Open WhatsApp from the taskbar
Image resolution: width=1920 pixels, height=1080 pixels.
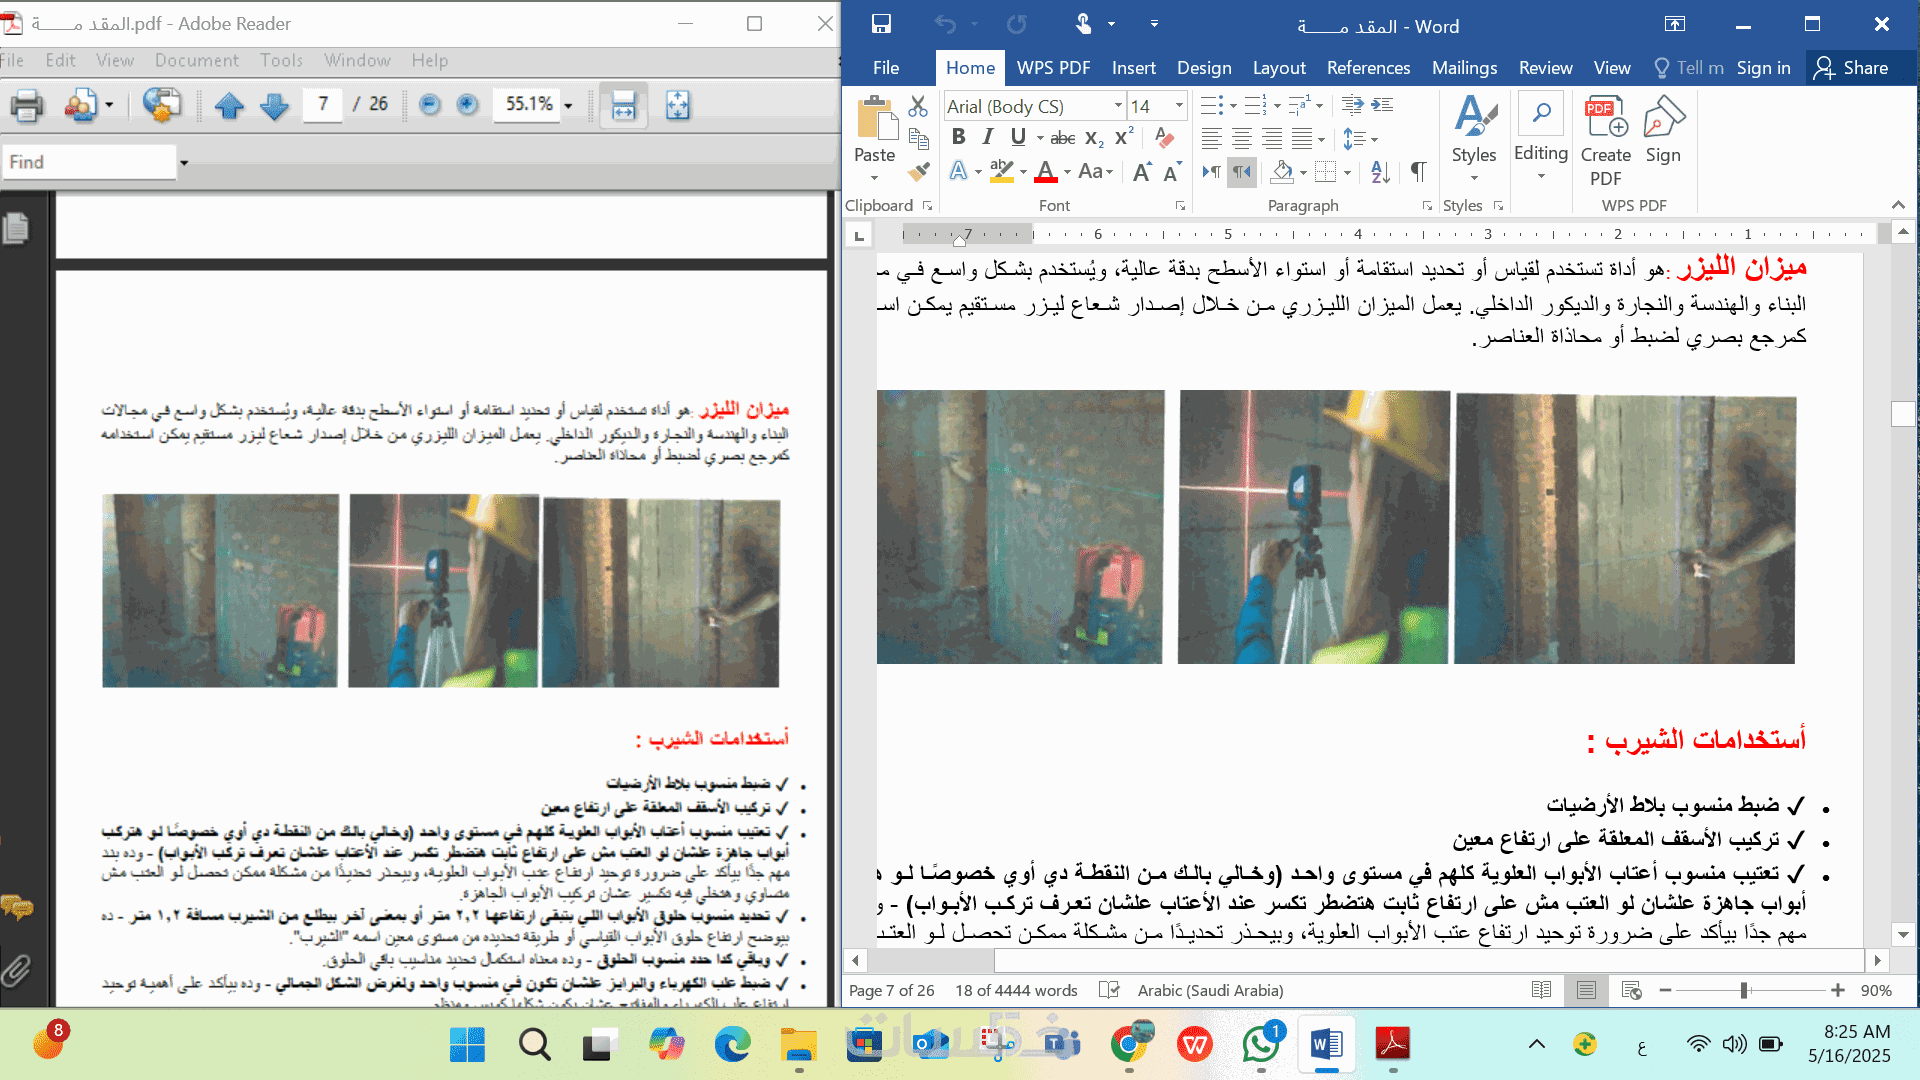coord(1261,1045)
